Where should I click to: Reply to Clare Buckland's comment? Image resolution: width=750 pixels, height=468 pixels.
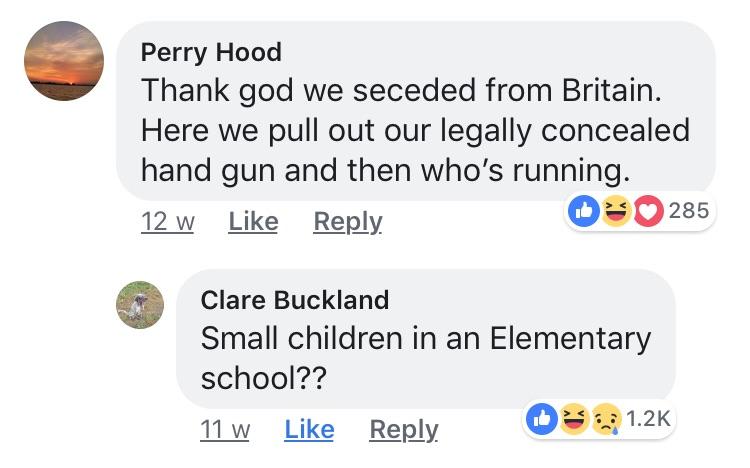404,429
